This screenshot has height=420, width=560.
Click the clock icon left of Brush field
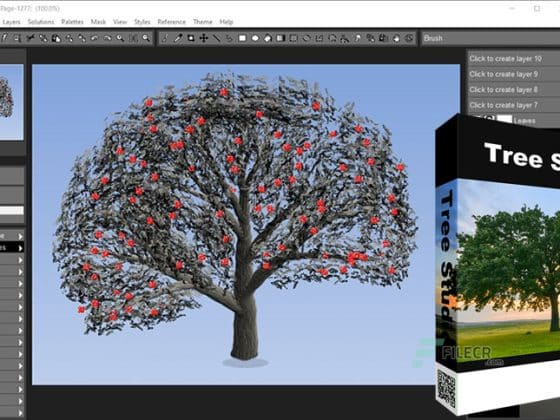[409, 38]
